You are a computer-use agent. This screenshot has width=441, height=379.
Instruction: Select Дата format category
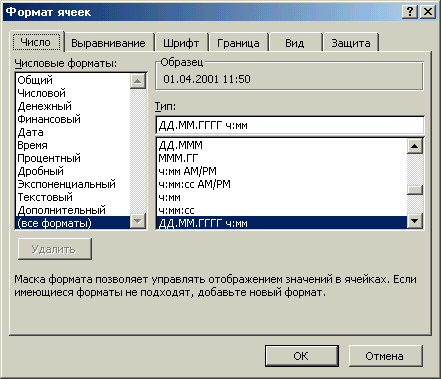pos(73,132)
